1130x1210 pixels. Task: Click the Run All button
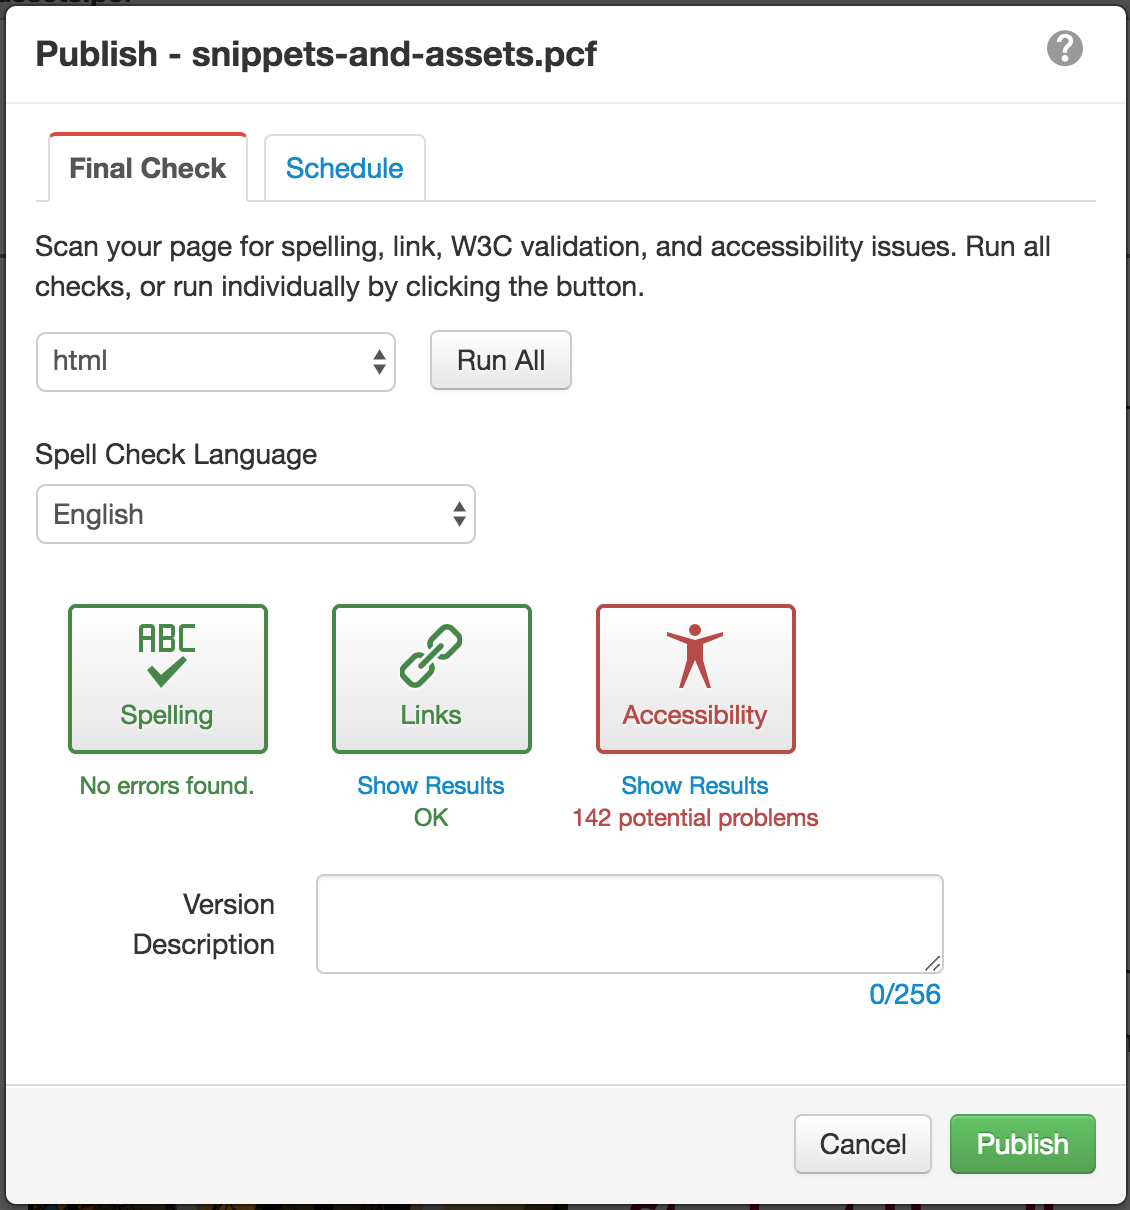pos(501,360)
